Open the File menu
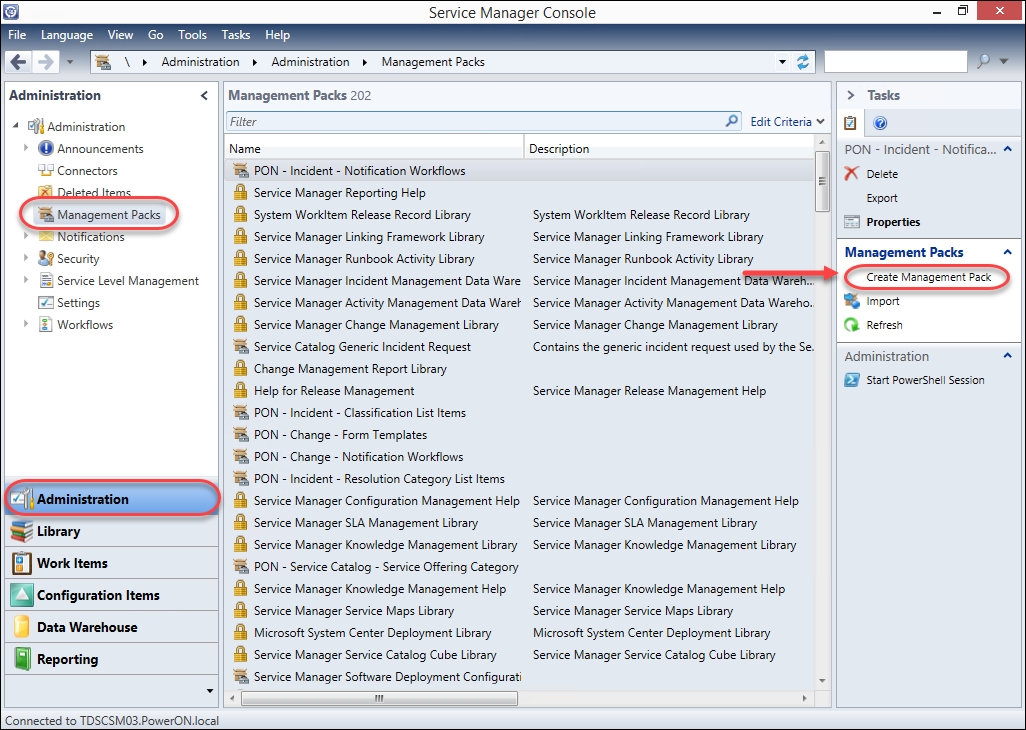The width and height of the screenshot is (1026, 730). click(17, 35)
